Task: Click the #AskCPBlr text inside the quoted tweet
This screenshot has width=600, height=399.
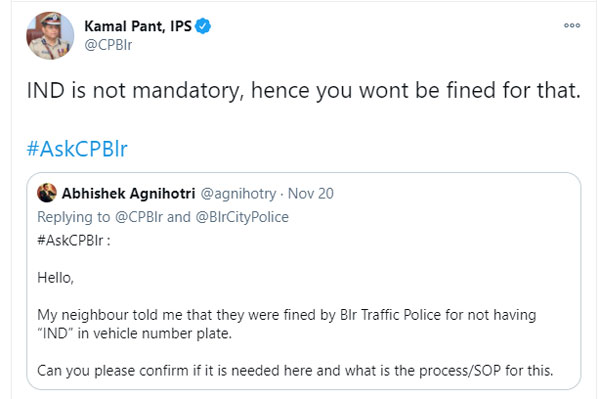Action: (x=70, y=241)
